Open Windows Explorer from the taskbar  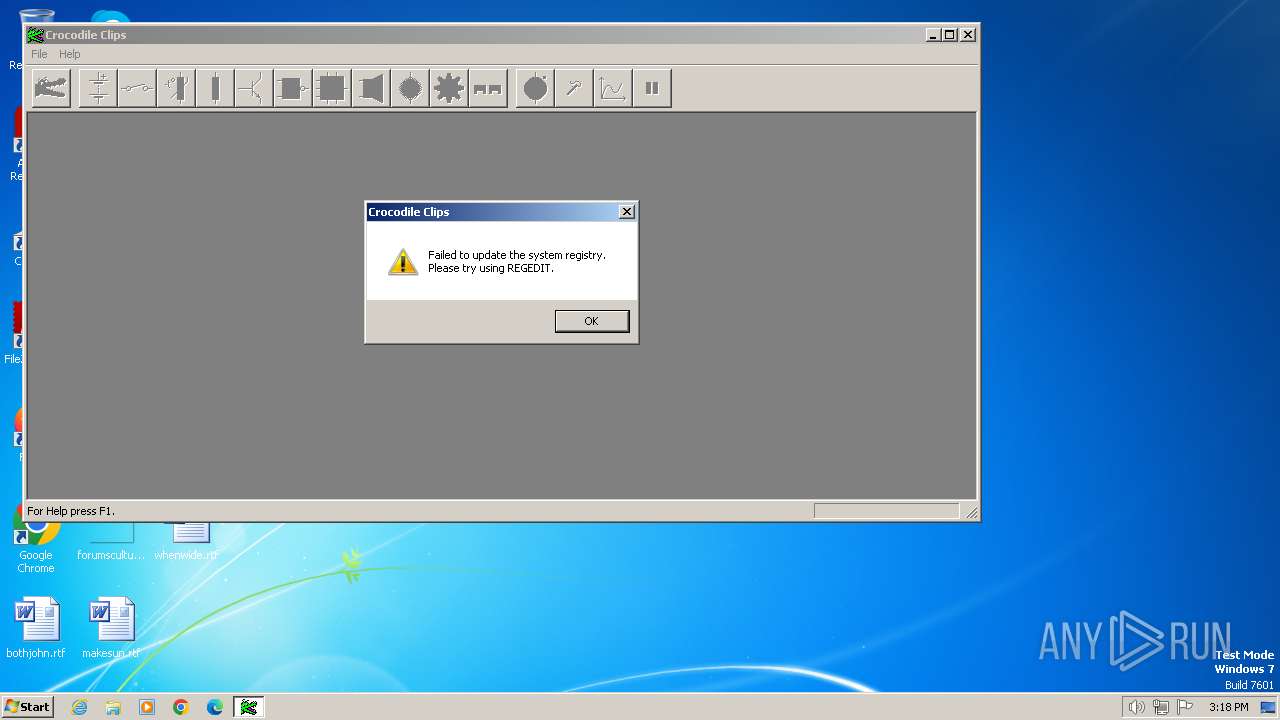point(113,707)
